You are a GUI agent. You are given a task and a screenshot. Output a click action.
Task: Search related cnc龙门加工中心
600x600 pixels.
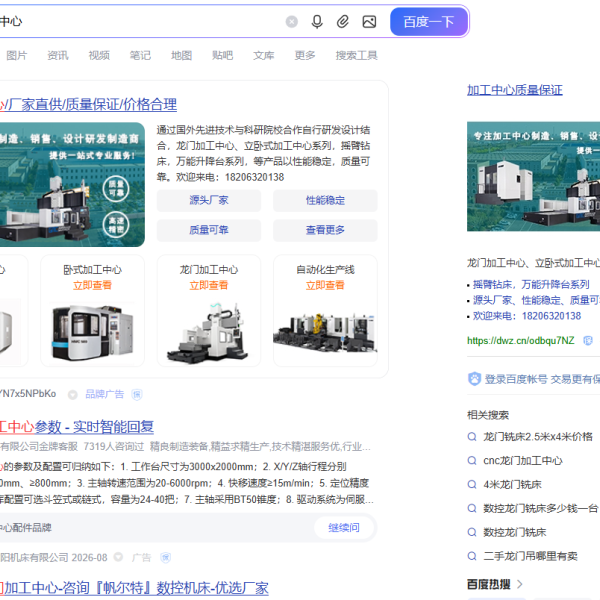tap(523, 461)
